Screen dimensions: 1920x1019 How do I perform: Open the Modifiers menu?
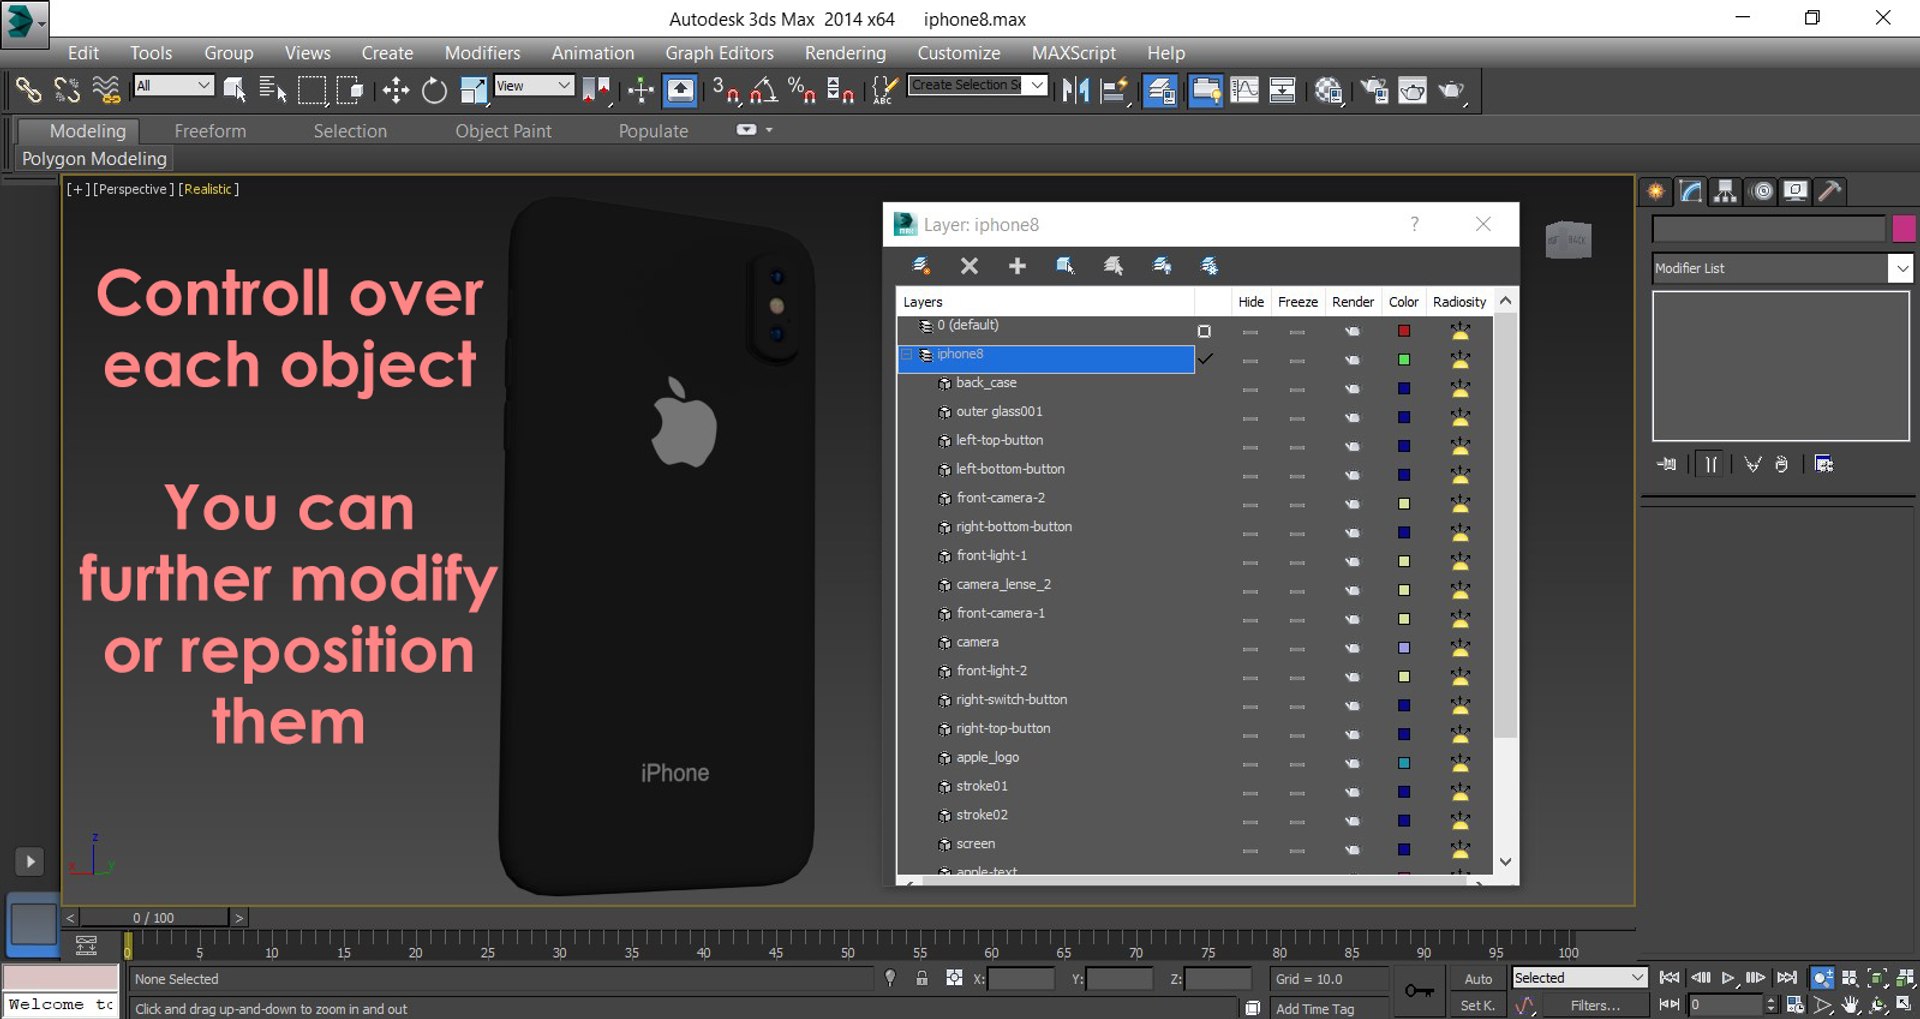(x=482, y=53)
